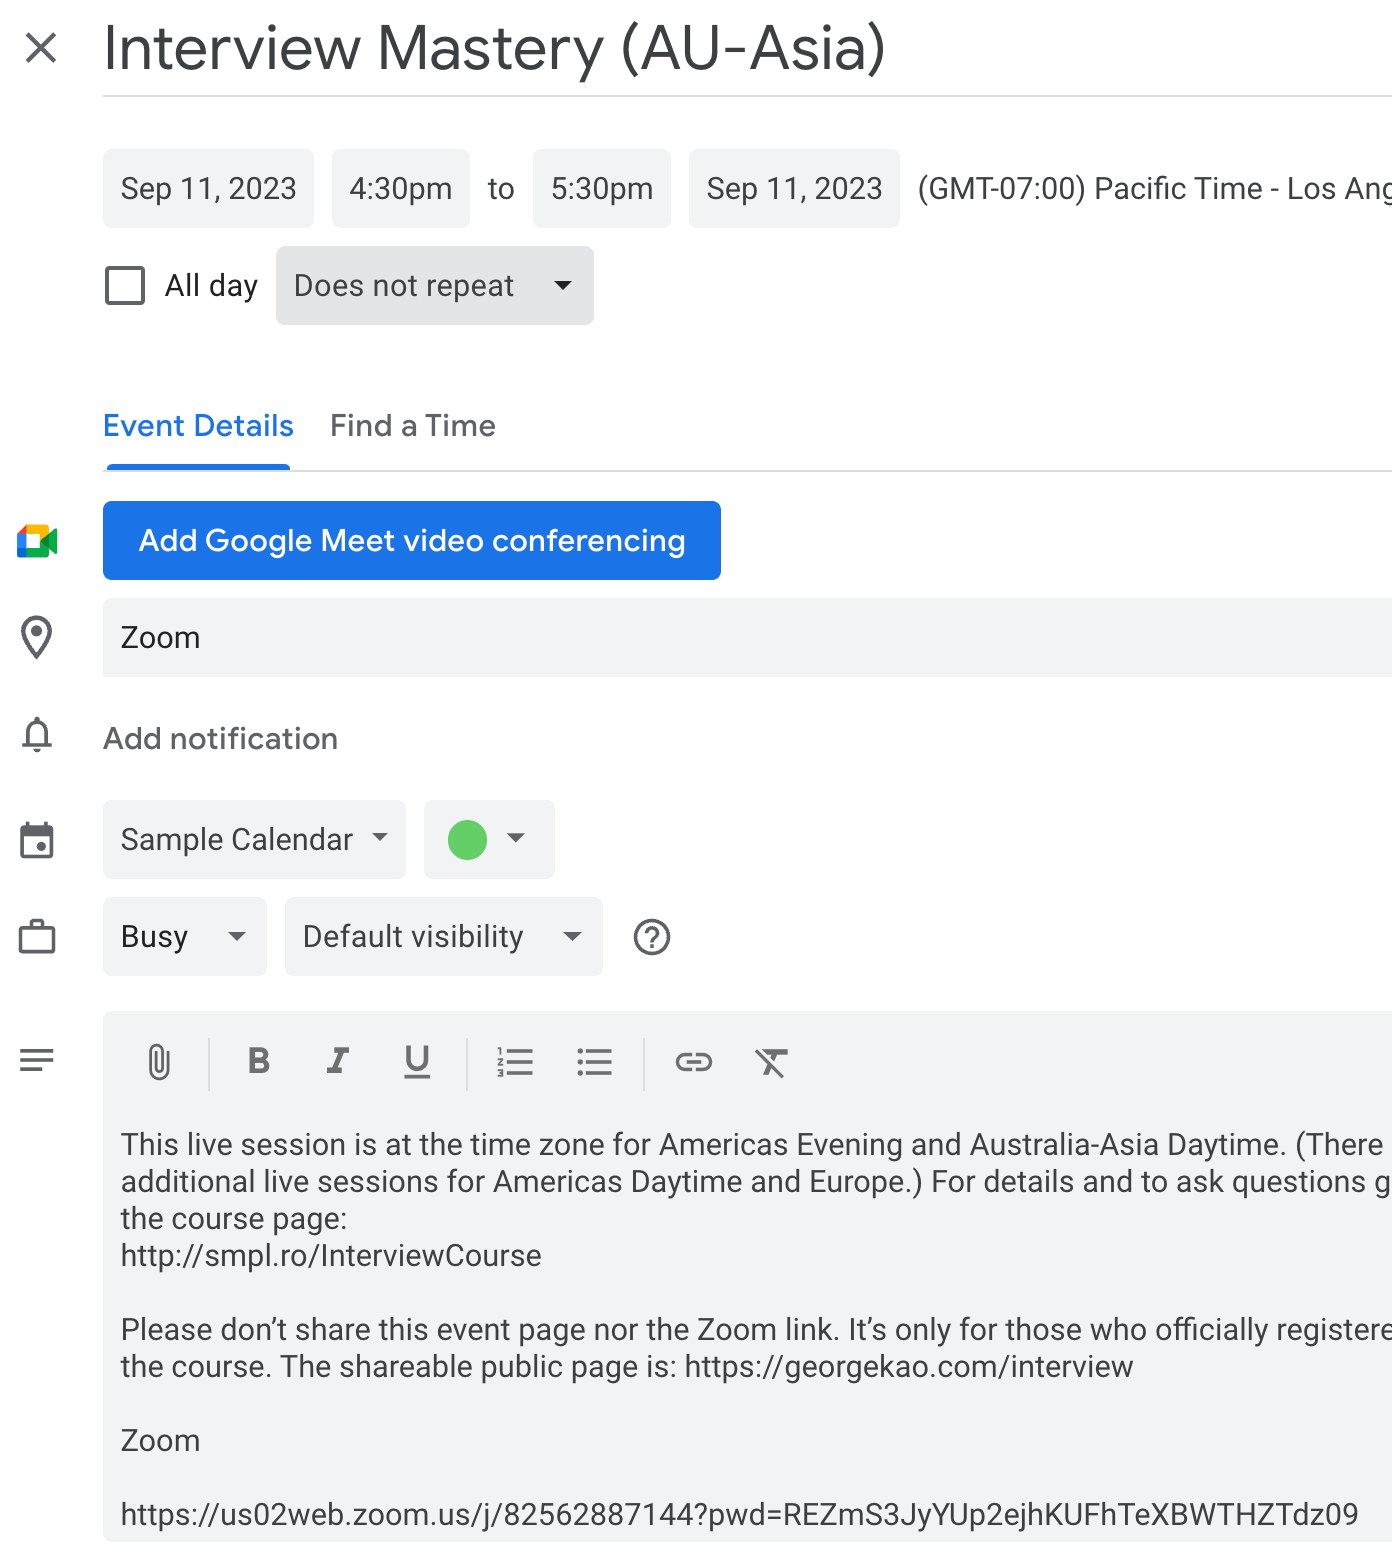Toggle underline formatting in description

tap(417, 1062)
